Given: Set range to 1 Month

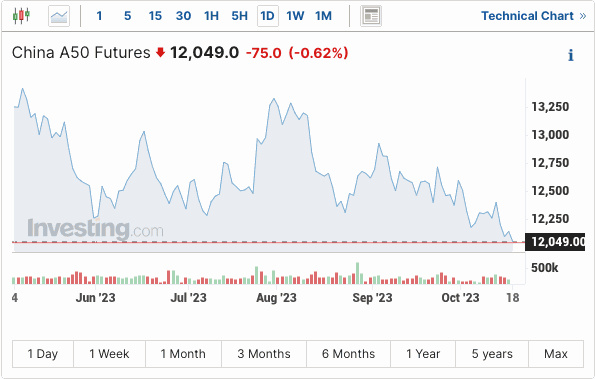Looking at the screenshot, I should click(183, 354).
